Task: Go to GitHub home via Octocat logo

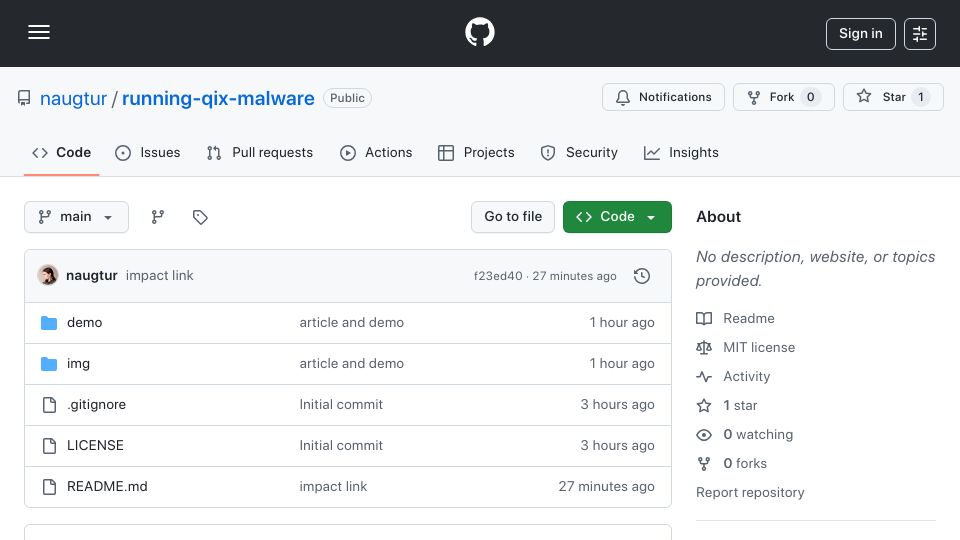Action: tap(479, 32)
